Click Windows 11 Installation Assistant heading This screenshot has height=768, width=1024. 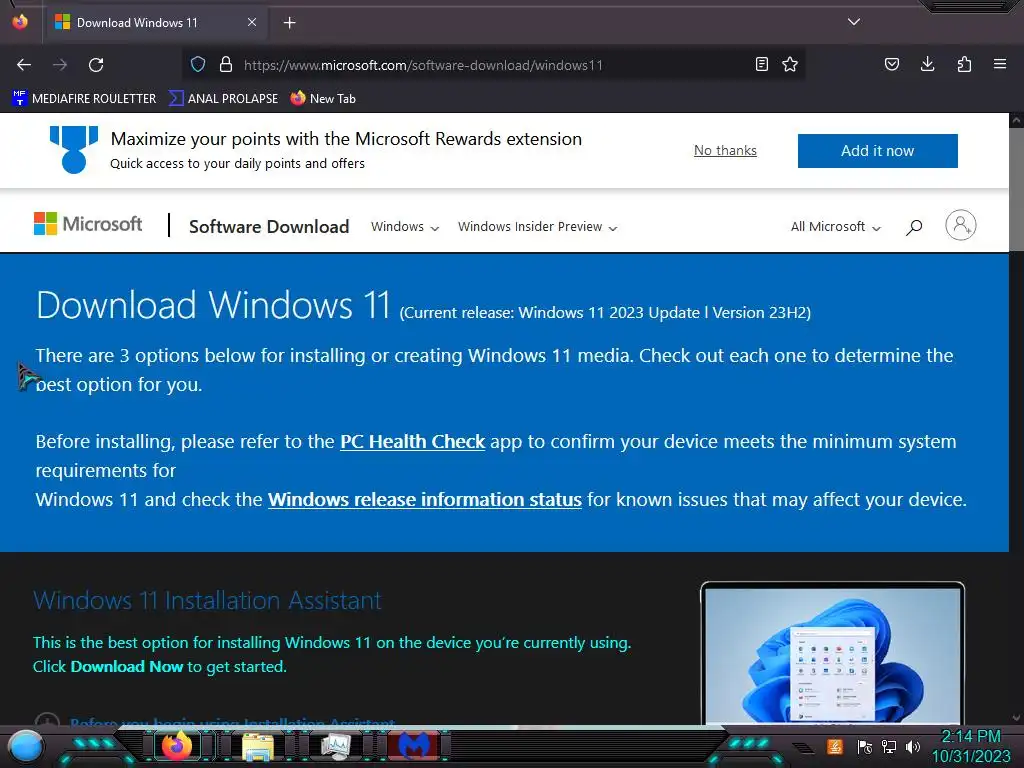(207, 600)
